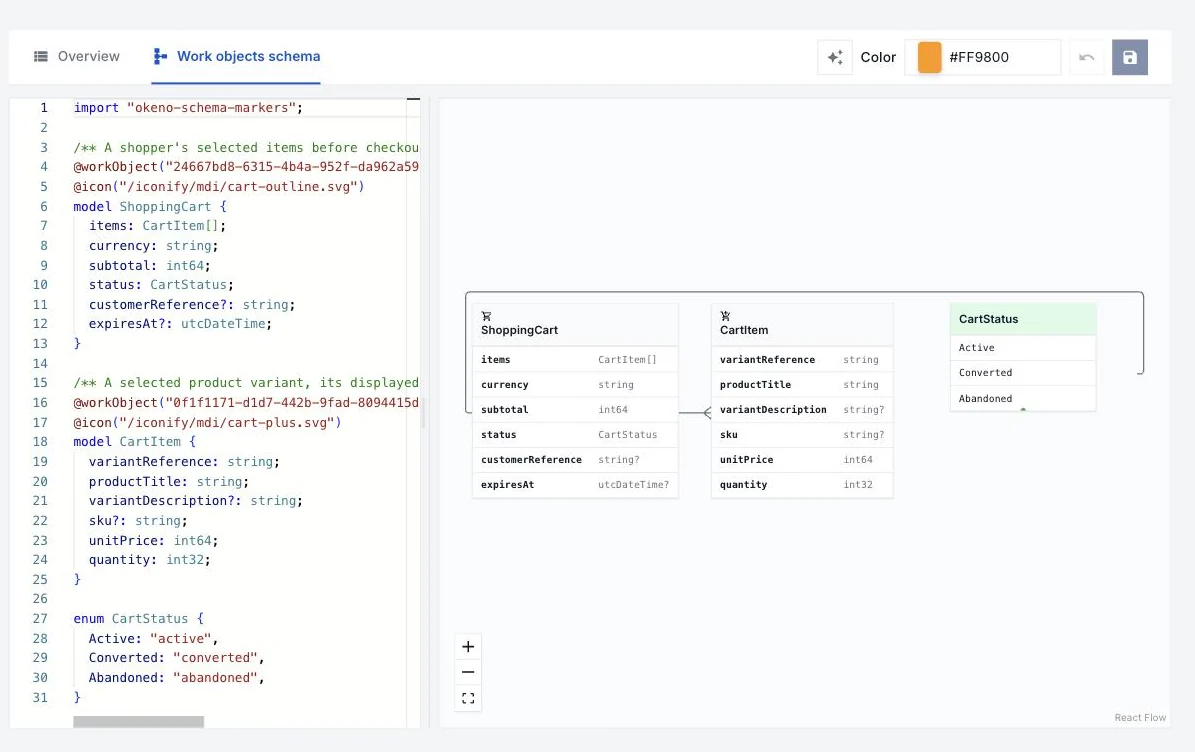Select the ShoppingCart node title
Screen dimensions: 1195x752
[x=519, y=330]
